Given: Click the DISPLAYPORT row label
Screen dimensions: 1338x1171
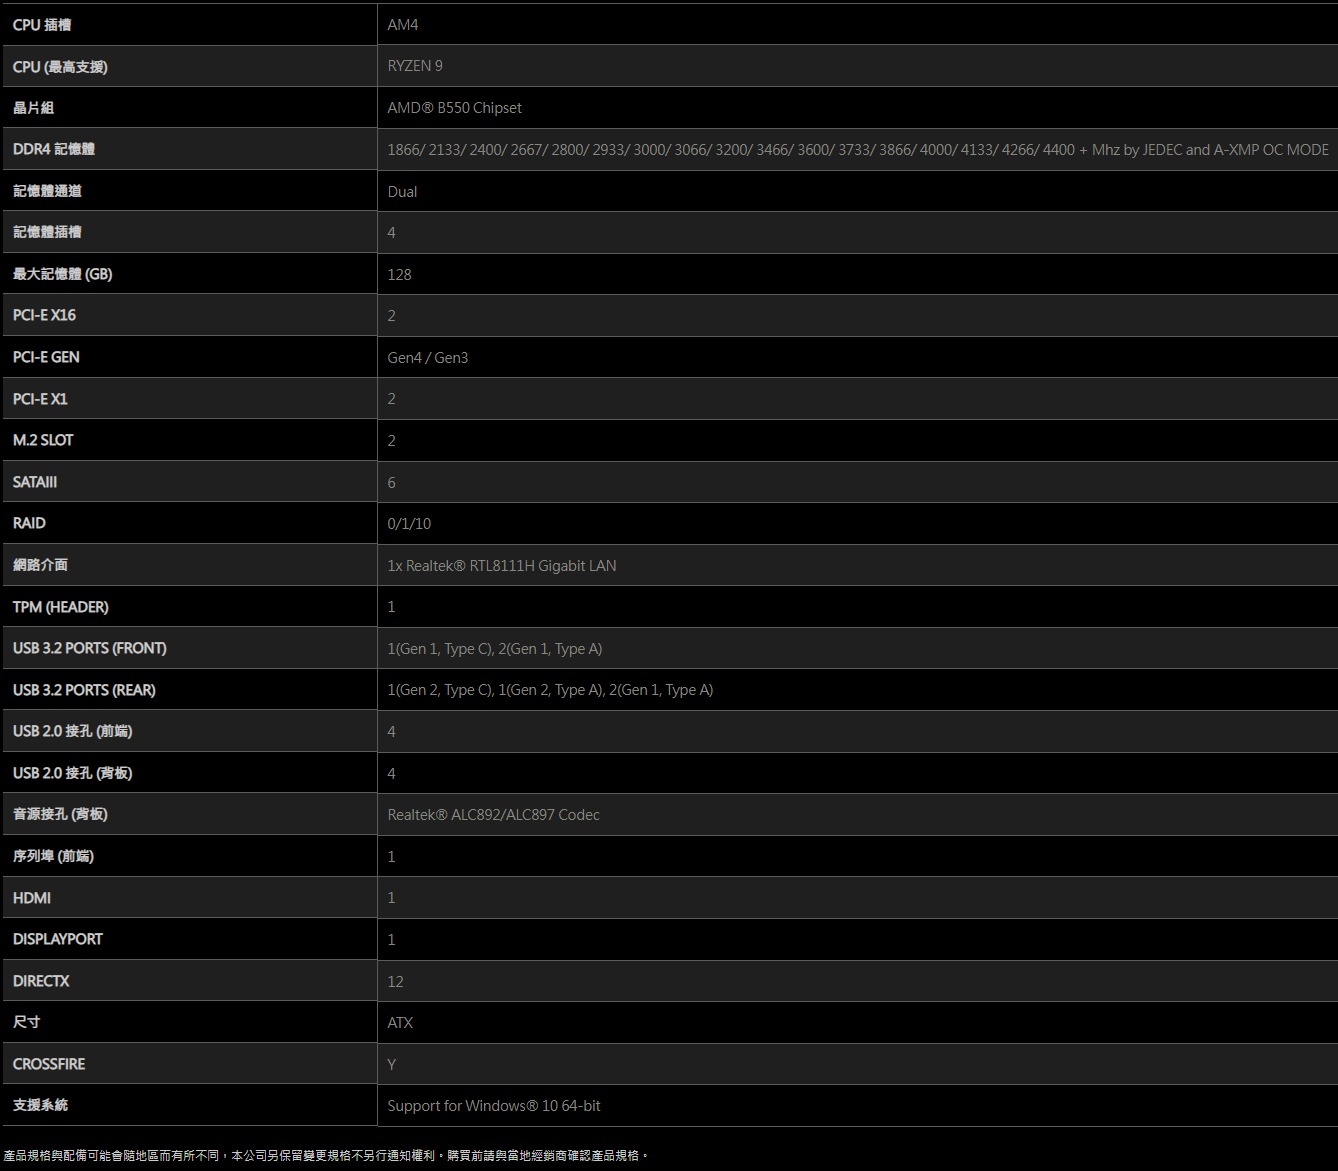Looking at the screenshot, I should [x=58, y=939].
